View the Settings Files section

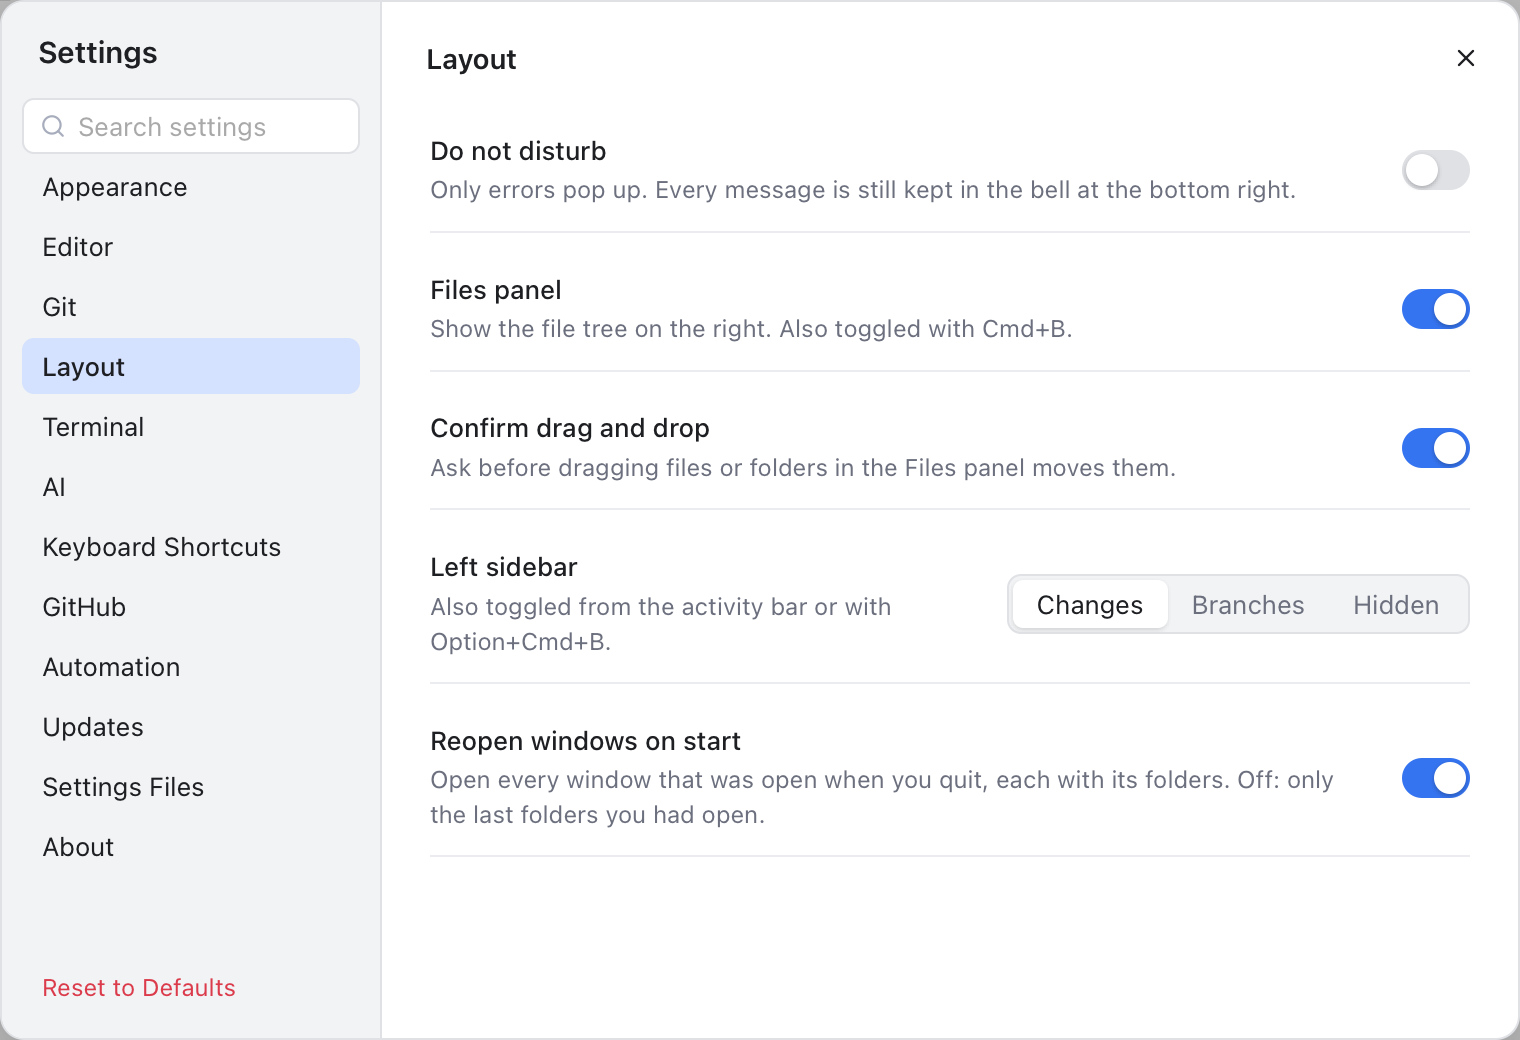(x=191, y=787)
